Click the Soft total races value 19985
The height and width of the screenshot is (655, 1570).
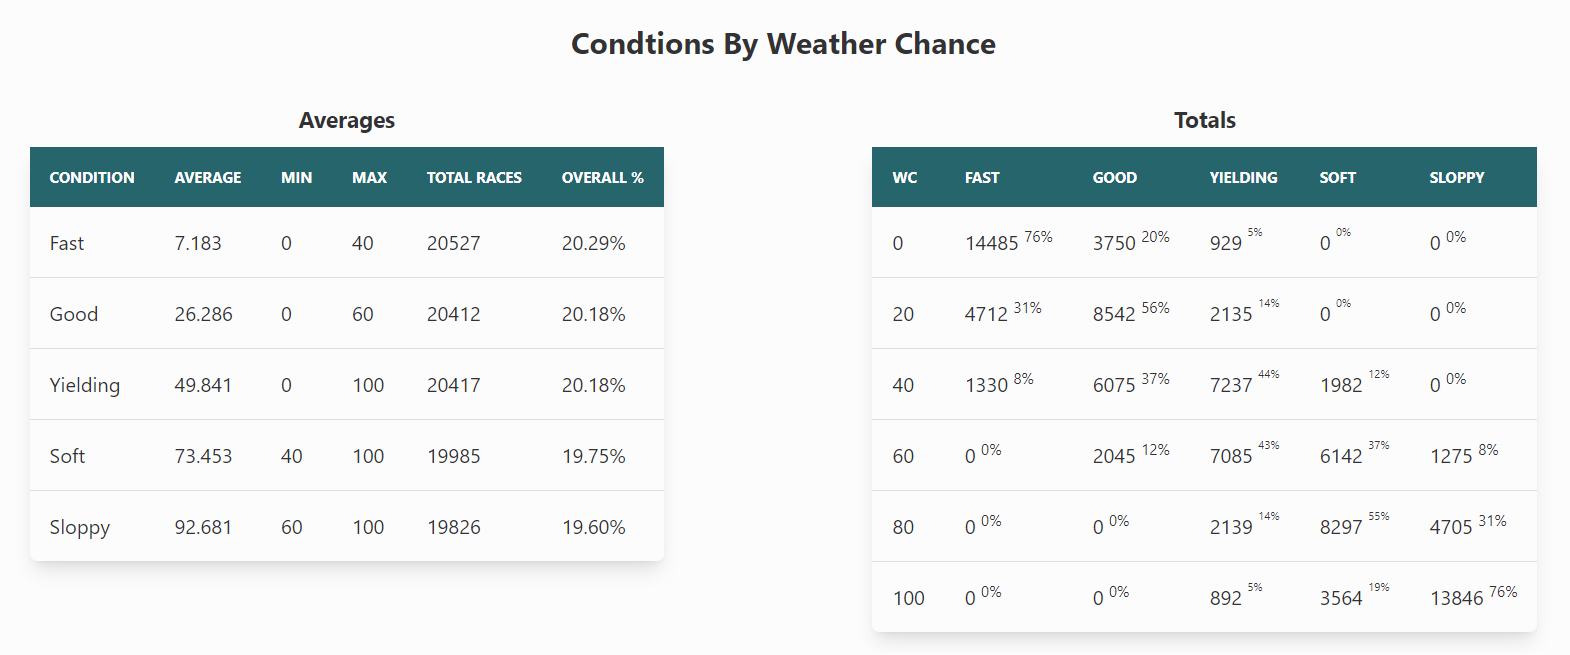(454, 456)
